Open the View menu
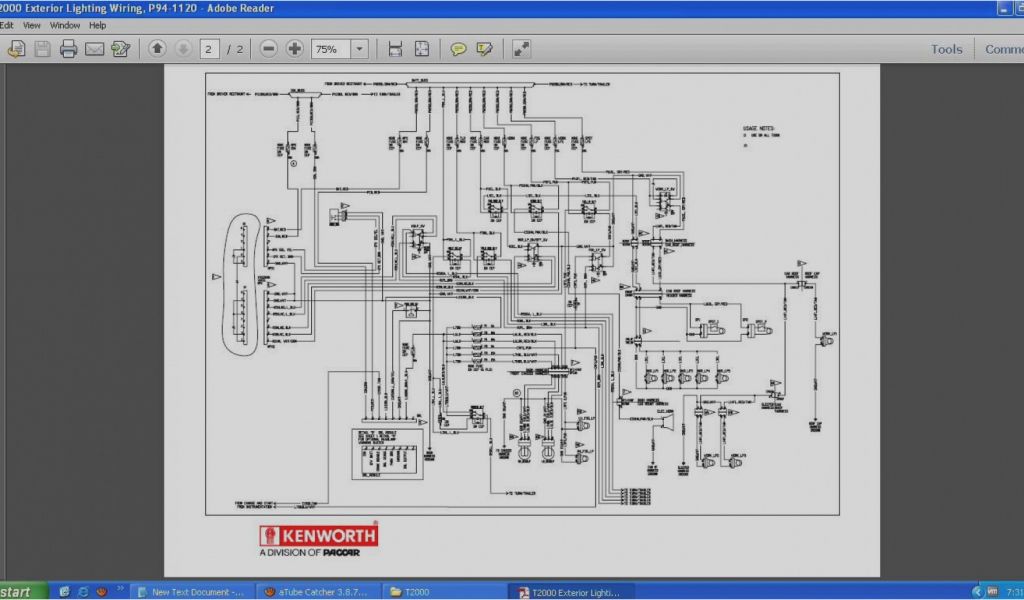The height and width of the screenshot is (600, 1024). [x=32, y=25]
